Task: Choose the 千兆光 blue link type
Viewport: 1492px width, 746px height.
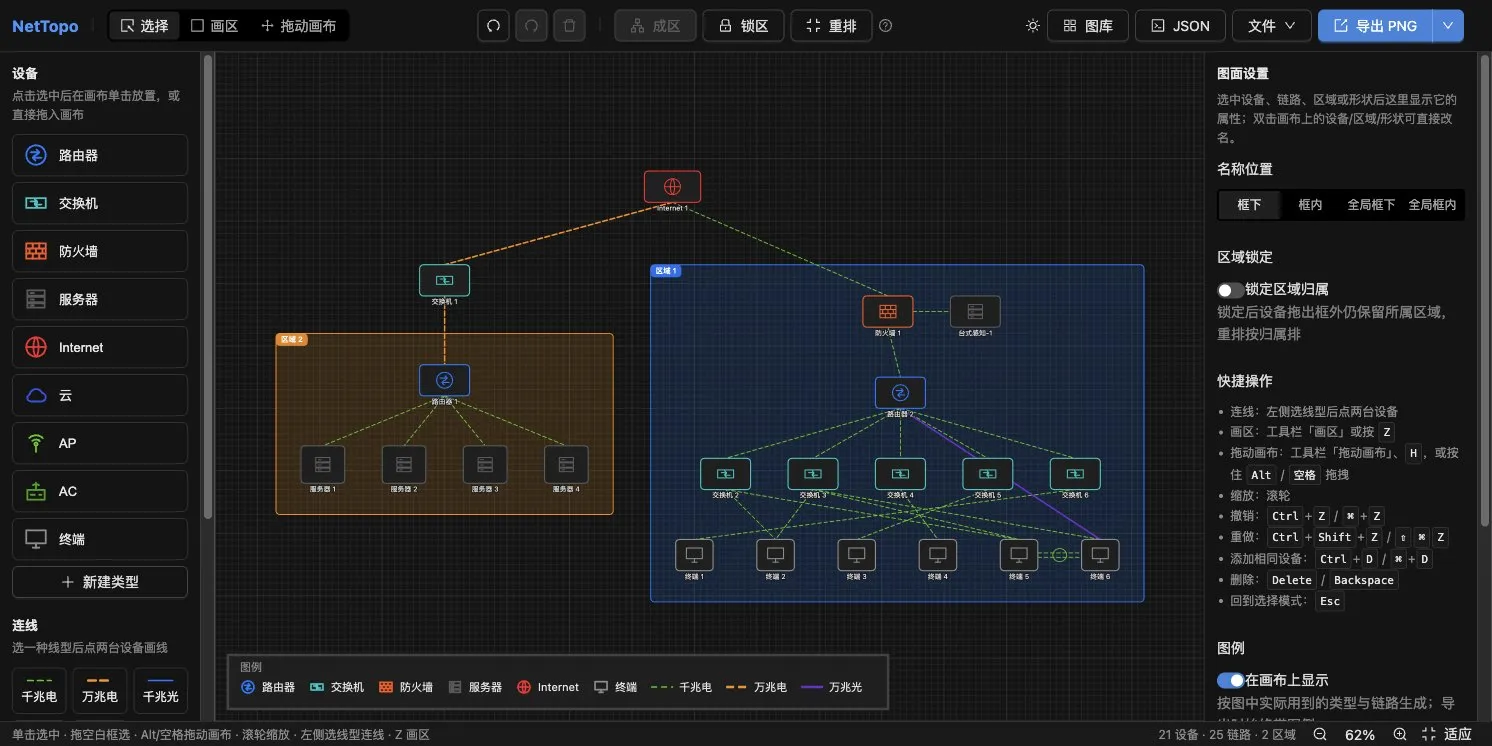Action: [x=161, y=691]
